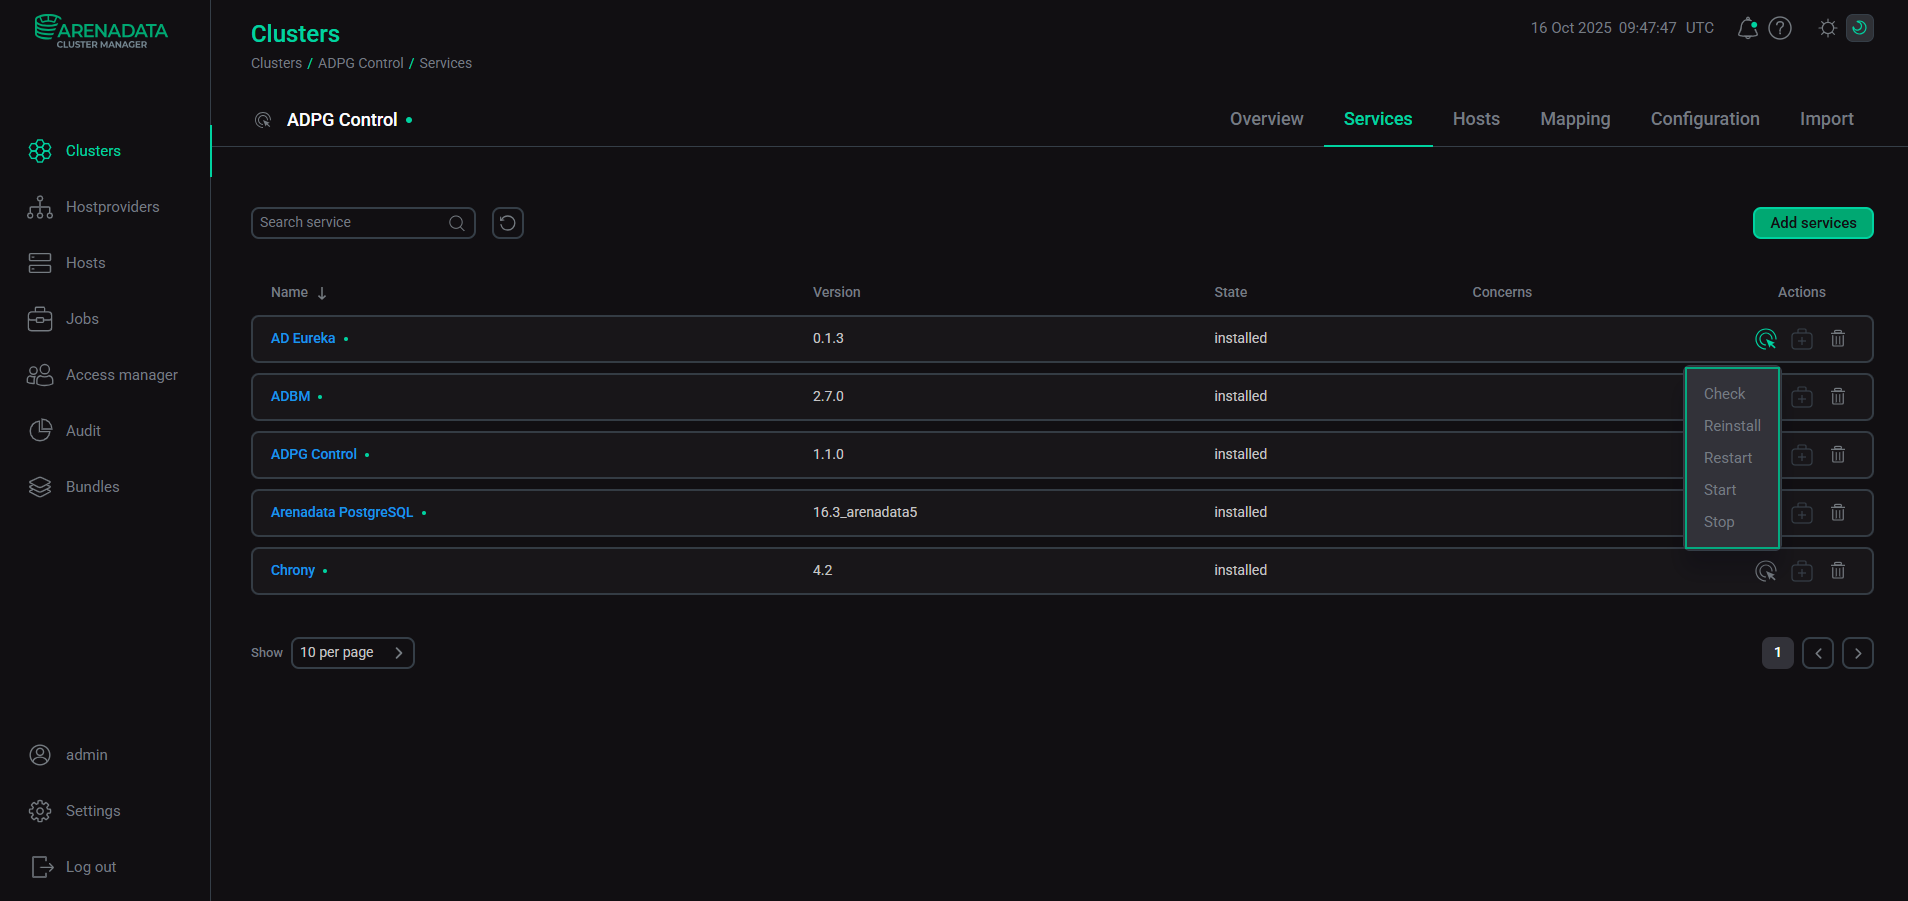Delete the ADBM service via trash icon
This screenshot has width=1908, height=901.
click(x=1837, y=396)
